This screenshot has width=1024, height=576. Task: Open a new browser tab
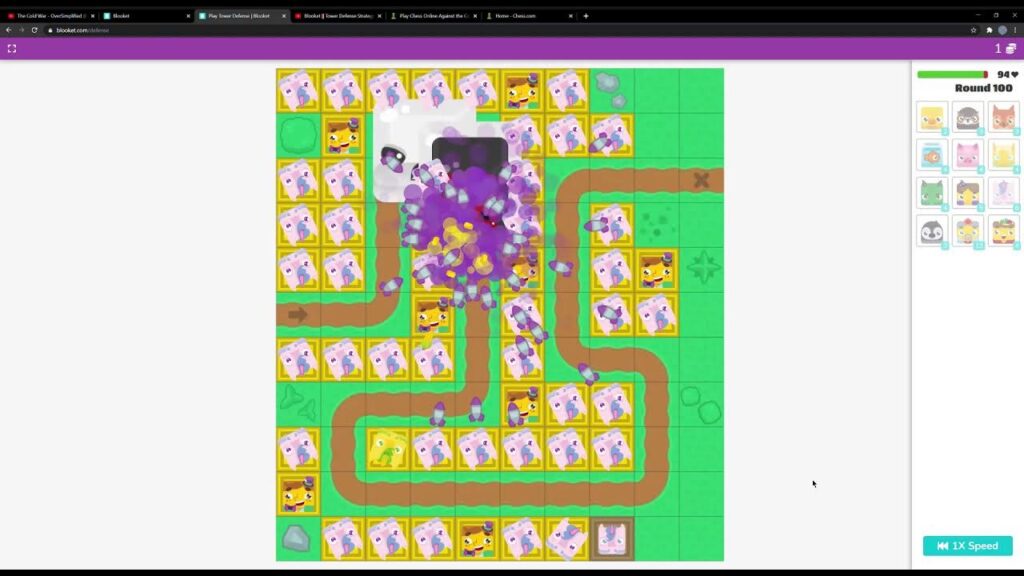pos(586,16)
